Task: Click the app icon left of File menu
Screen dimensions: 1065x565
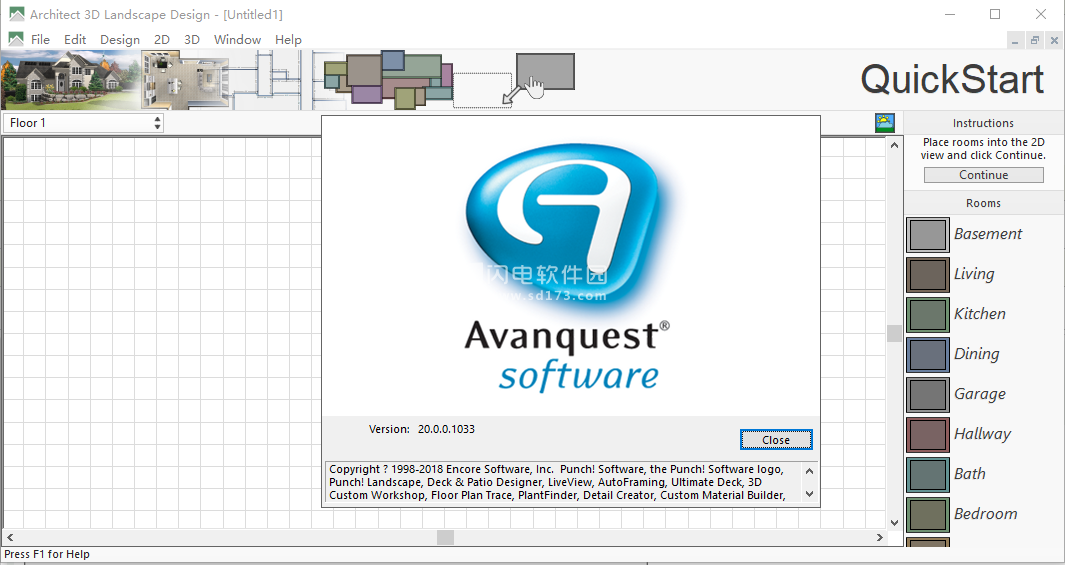Action: [16, 40]
